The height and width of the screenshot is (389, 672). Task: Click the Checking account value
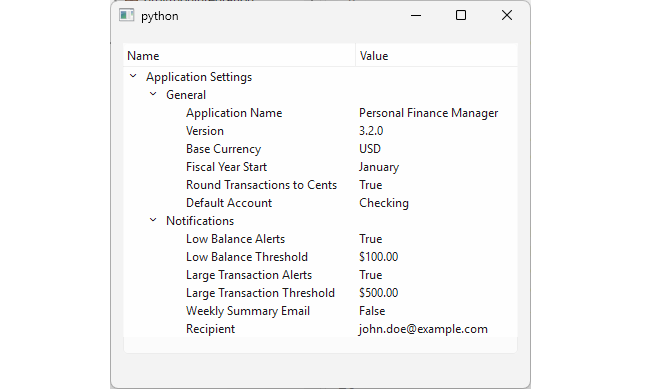(384, 203)
